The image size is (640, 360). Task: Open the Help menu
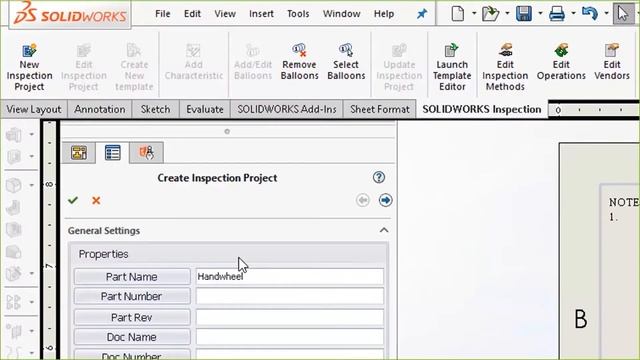tap(384, 14)
